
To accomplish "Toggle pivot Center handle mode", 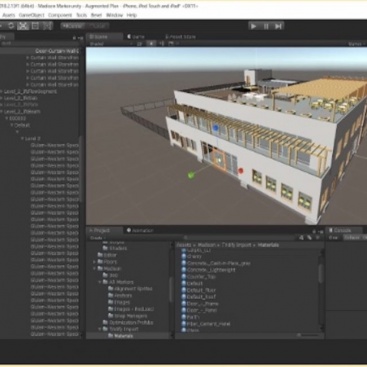I will point(73,26).
